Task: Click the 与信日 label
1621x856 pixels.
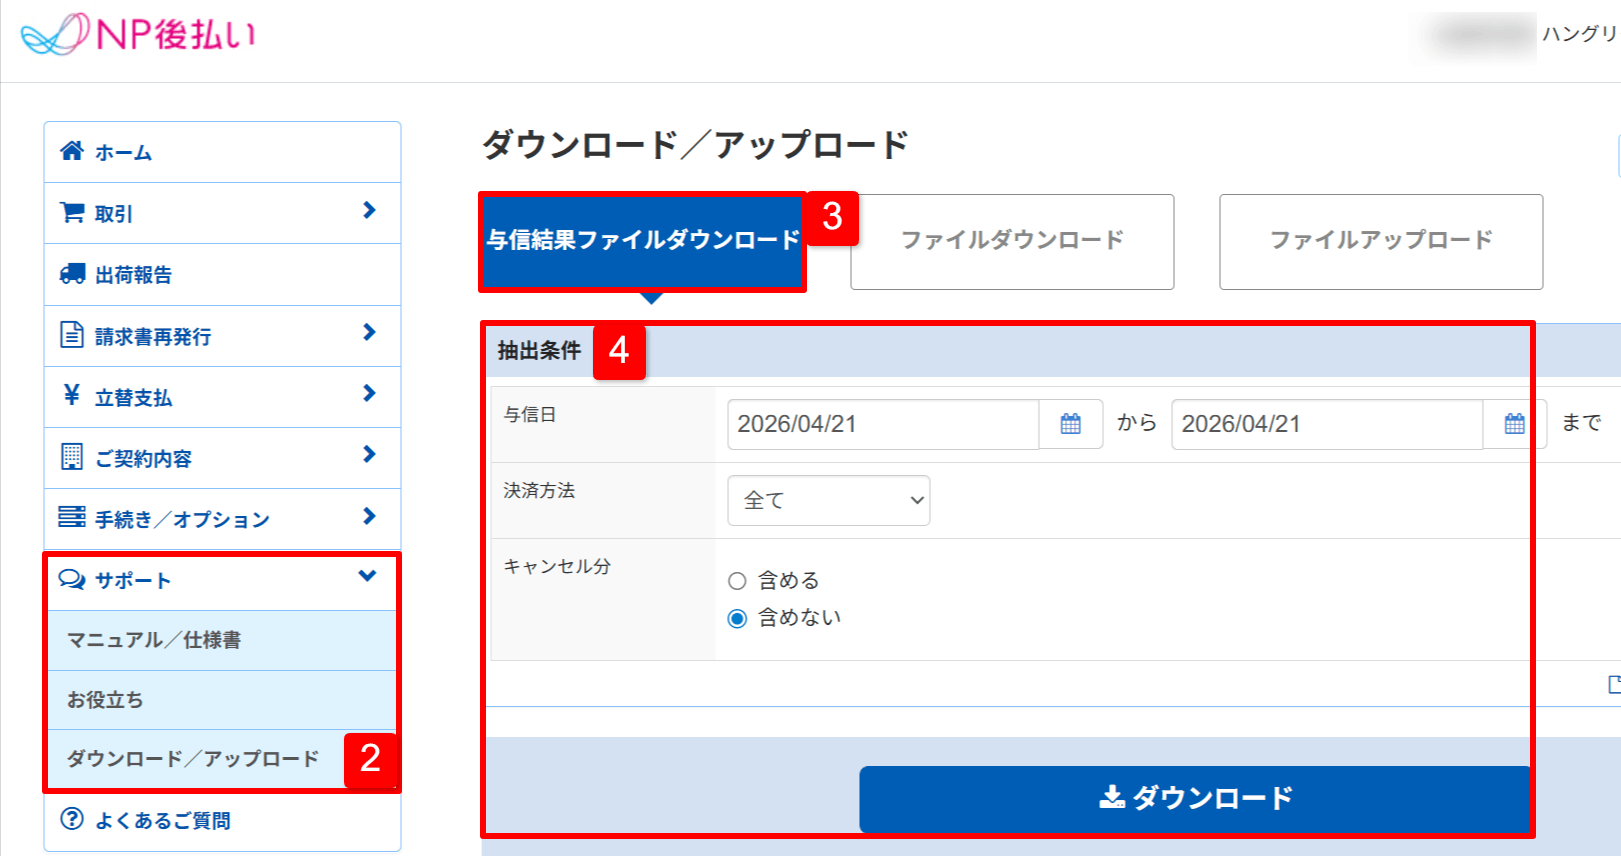Action: [530, 414]
